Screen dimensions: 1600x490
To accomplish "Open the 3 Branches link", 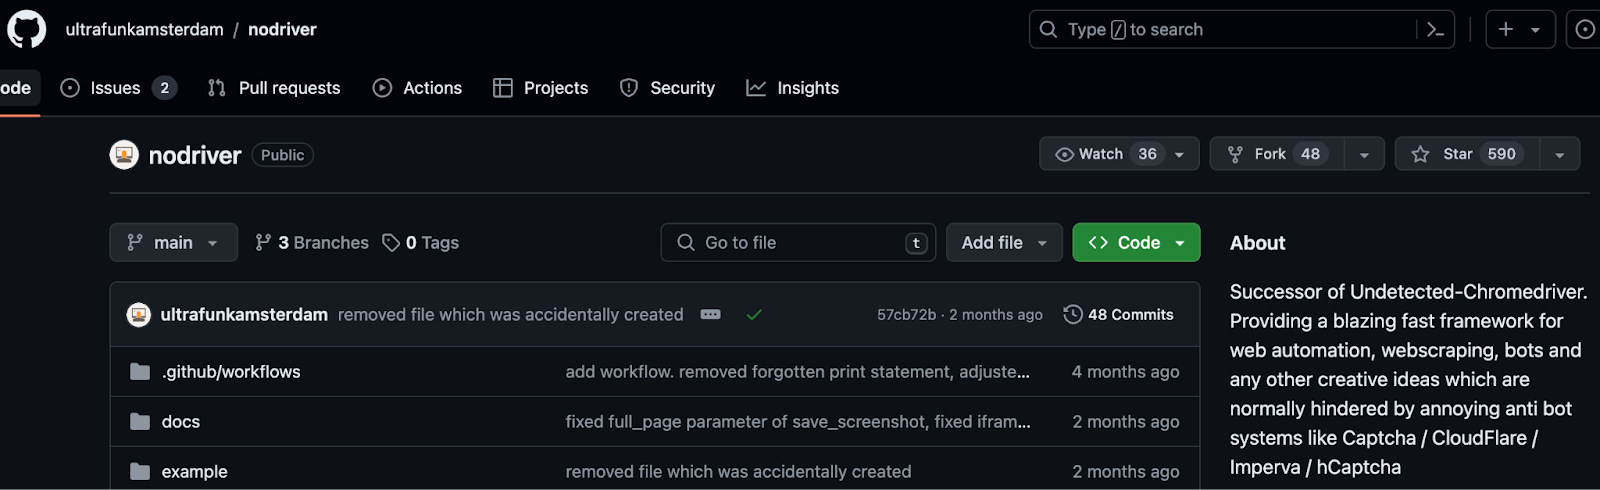I will point(312,243).
